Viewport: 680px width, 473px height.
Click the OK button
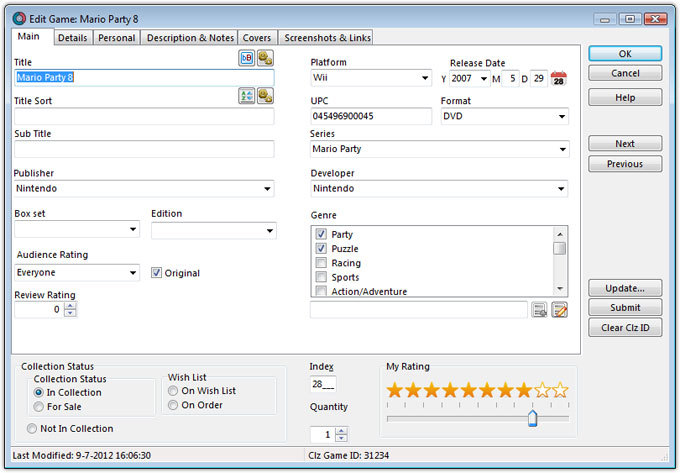pyautogui.click(x=625, y=54)
